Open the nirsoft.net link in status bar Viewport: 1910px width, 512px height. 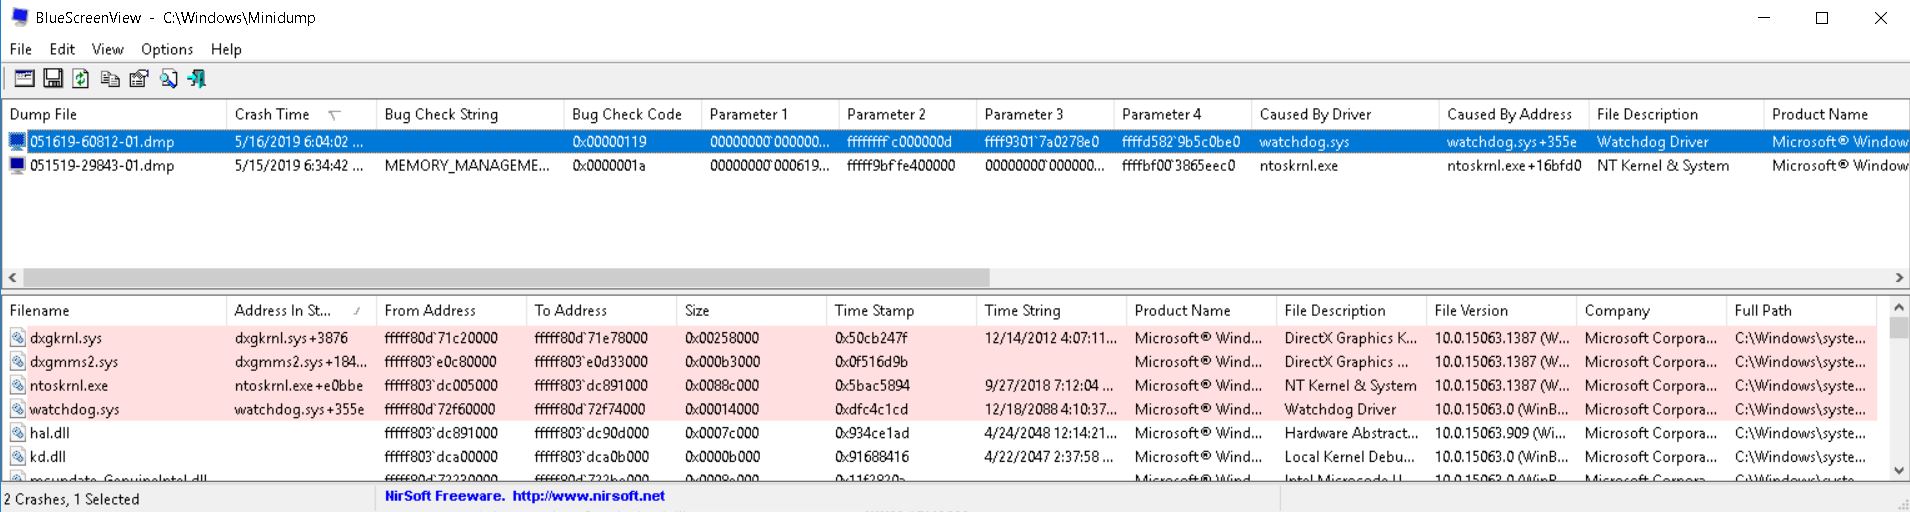[x=588, y=496]
